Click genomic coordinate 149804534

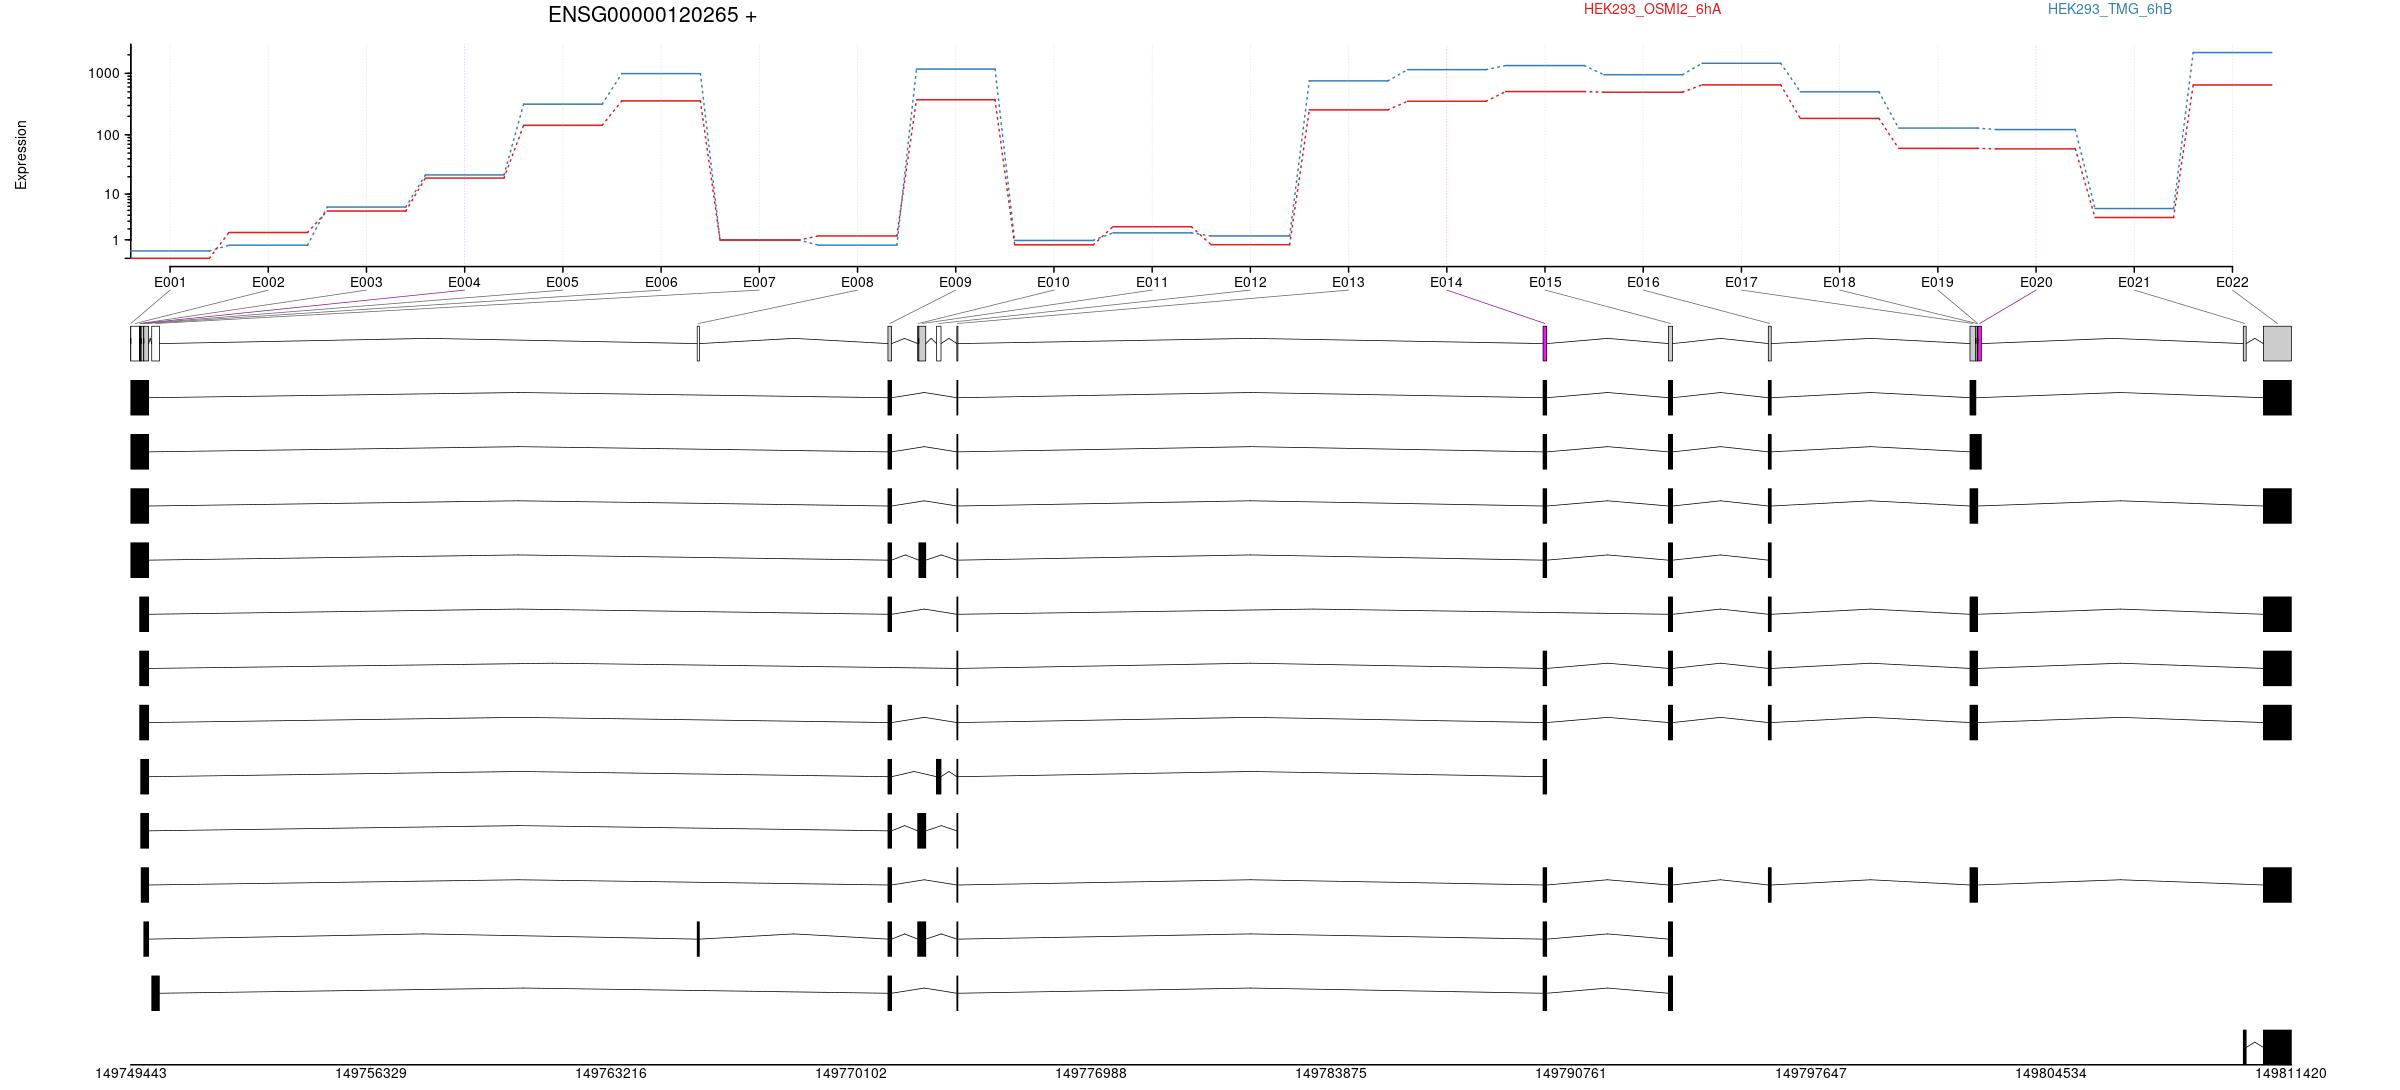(2051, 1073)
